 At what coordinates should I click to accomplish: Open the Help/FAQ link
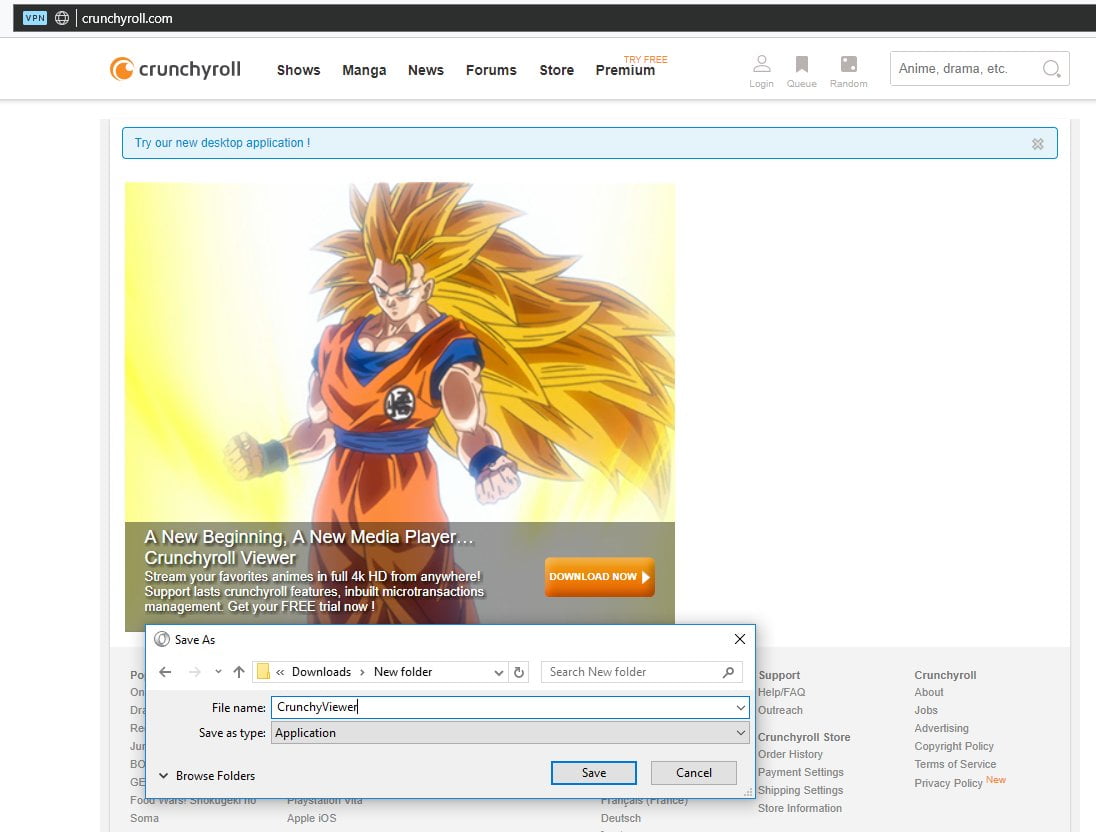[x=781, y=692]
